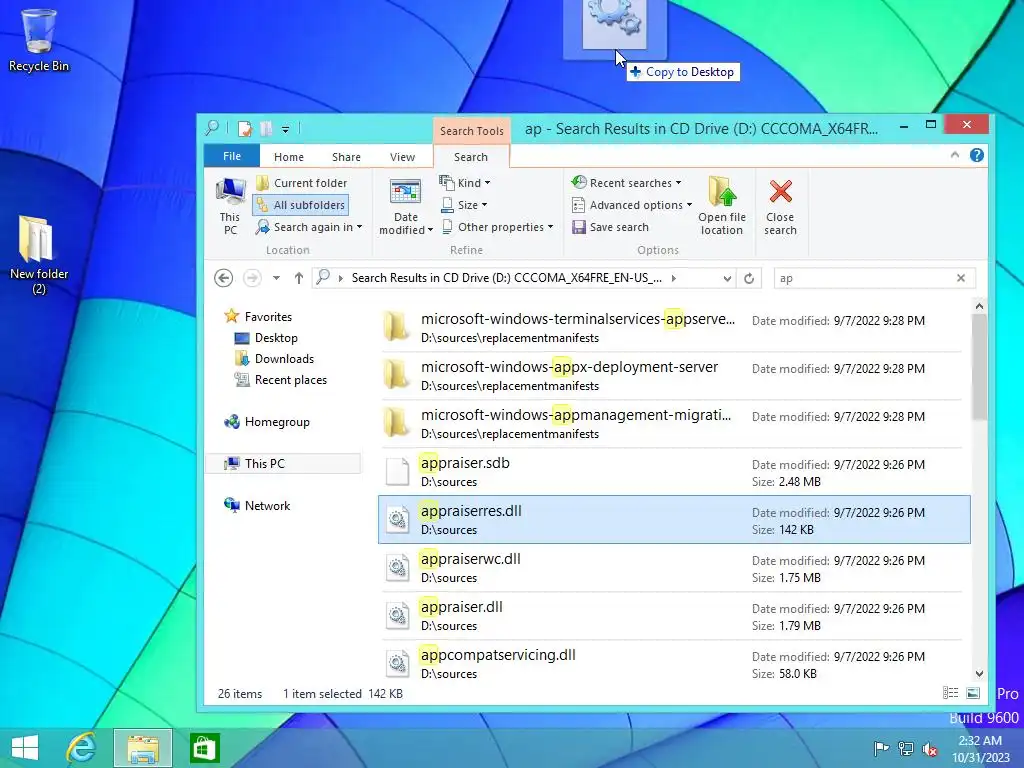Select New folder (2) on desktop
This screenshot has width=1024, height=768.
(x=39, y=255)
